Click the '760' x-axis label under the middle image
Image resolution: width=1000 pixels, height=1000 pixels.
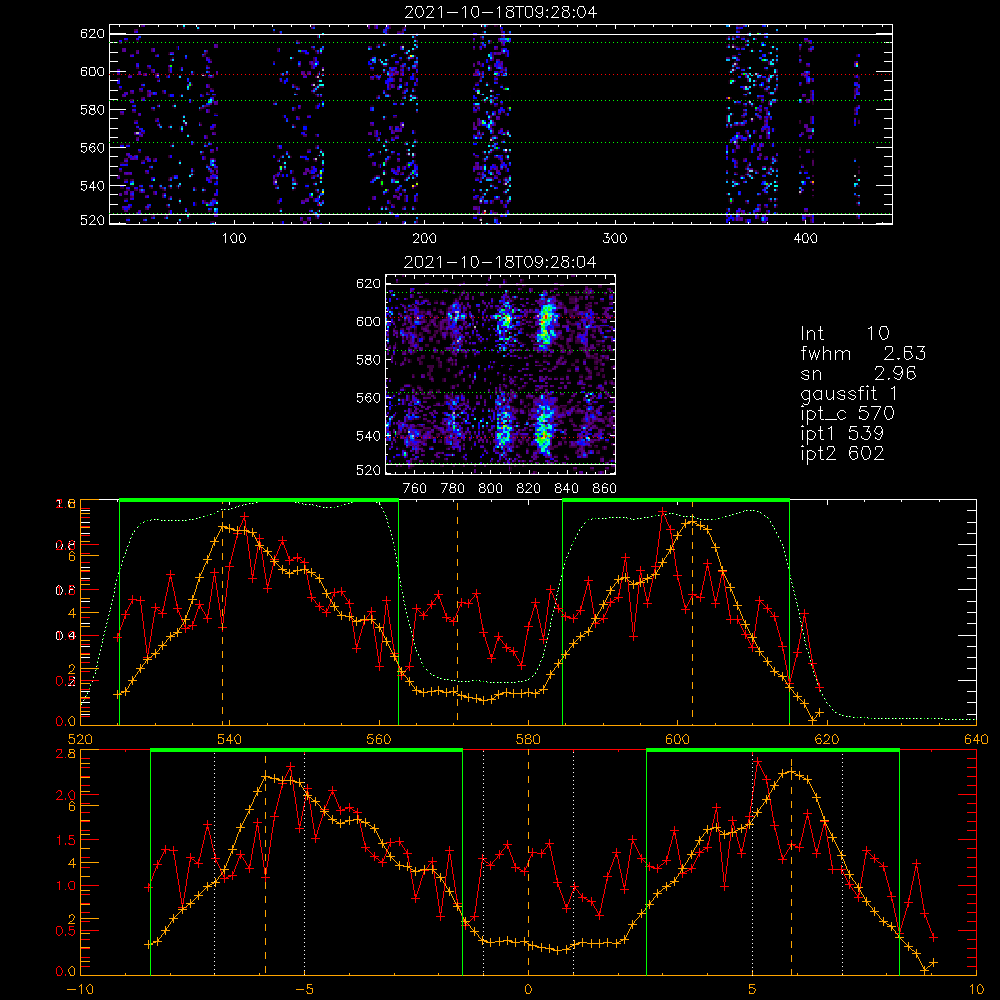tap(415, 489)
